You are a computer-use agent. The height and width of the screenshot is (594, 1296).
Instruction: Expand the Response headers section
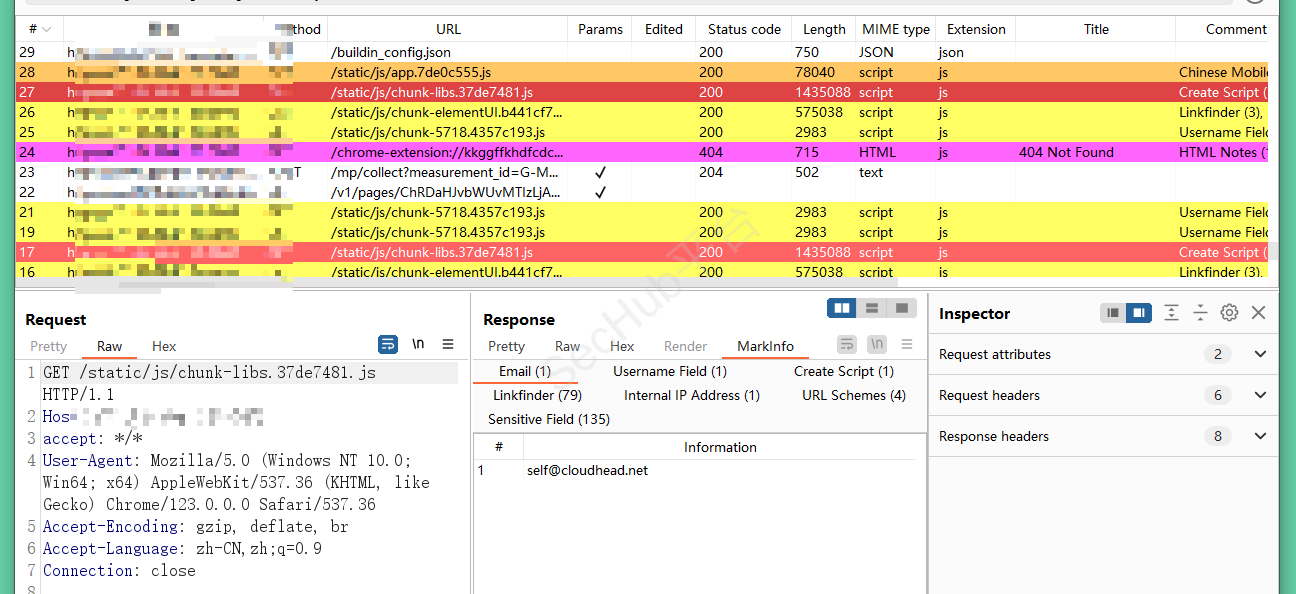[x=1260, y=436]
